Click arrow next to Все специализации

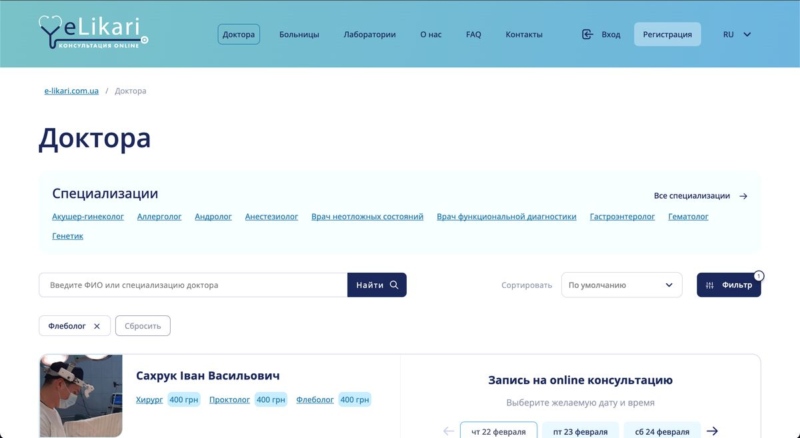pos(743,196)
